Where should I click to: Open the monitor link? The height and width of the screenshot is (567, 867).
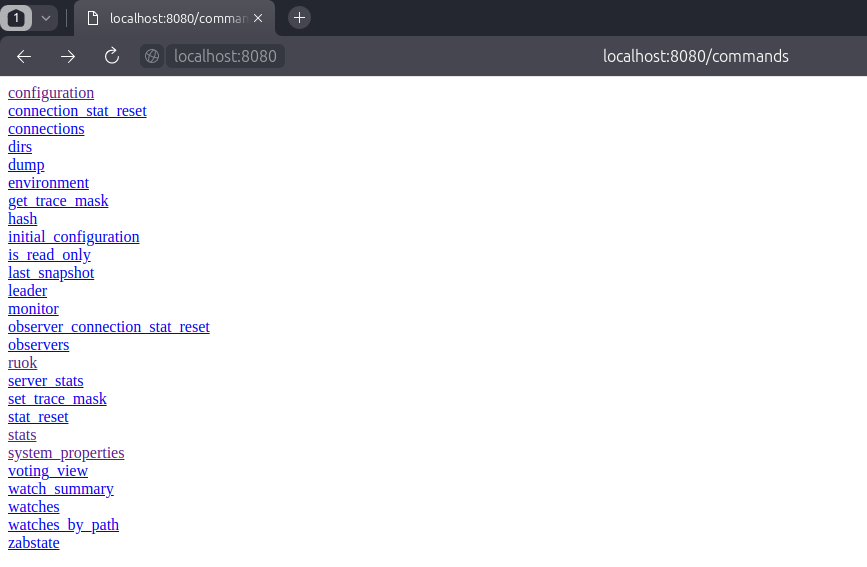pyautogui.click(x=33, y=309)
